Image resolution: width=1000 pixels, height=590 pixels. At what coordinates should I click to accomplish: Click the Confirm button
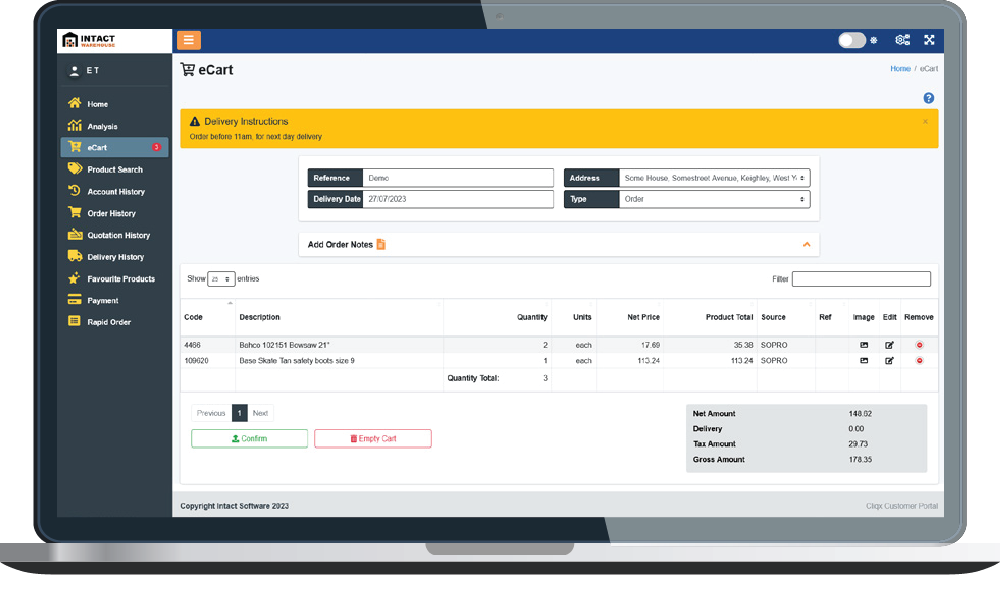pos(249,438)
